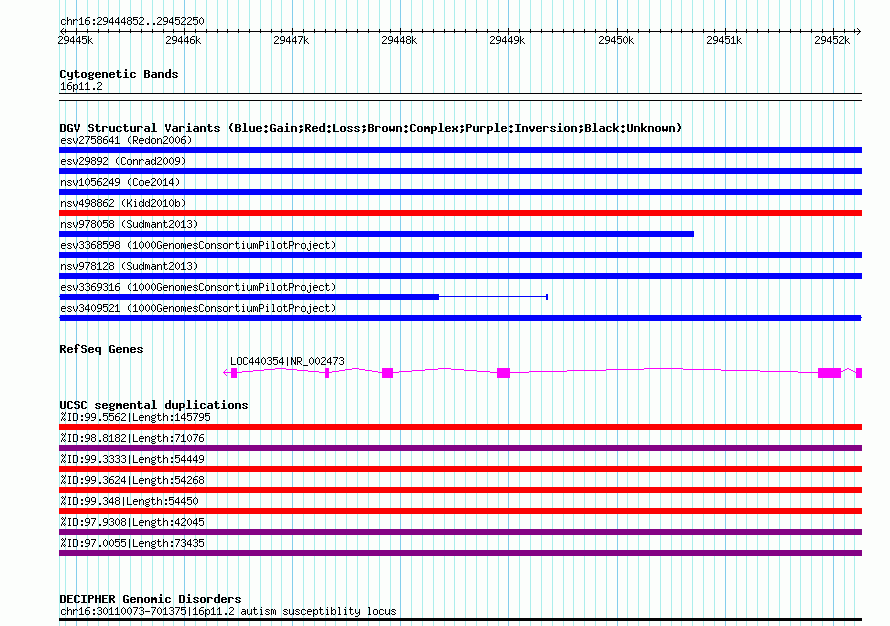Select the DGV Structural Variants track title
The height and width of the screenshot is (626, 890).
371,128
